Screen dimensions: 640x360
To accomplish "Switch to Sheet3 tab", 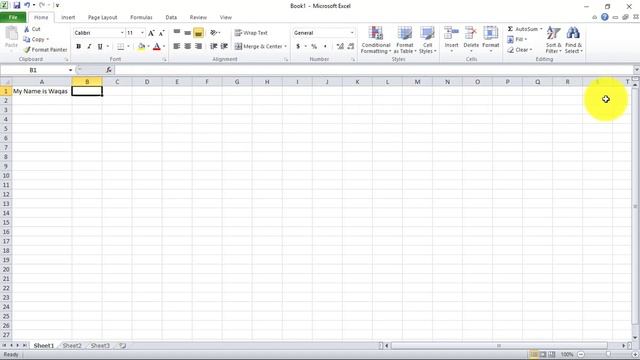I will (x=100, y=346).
